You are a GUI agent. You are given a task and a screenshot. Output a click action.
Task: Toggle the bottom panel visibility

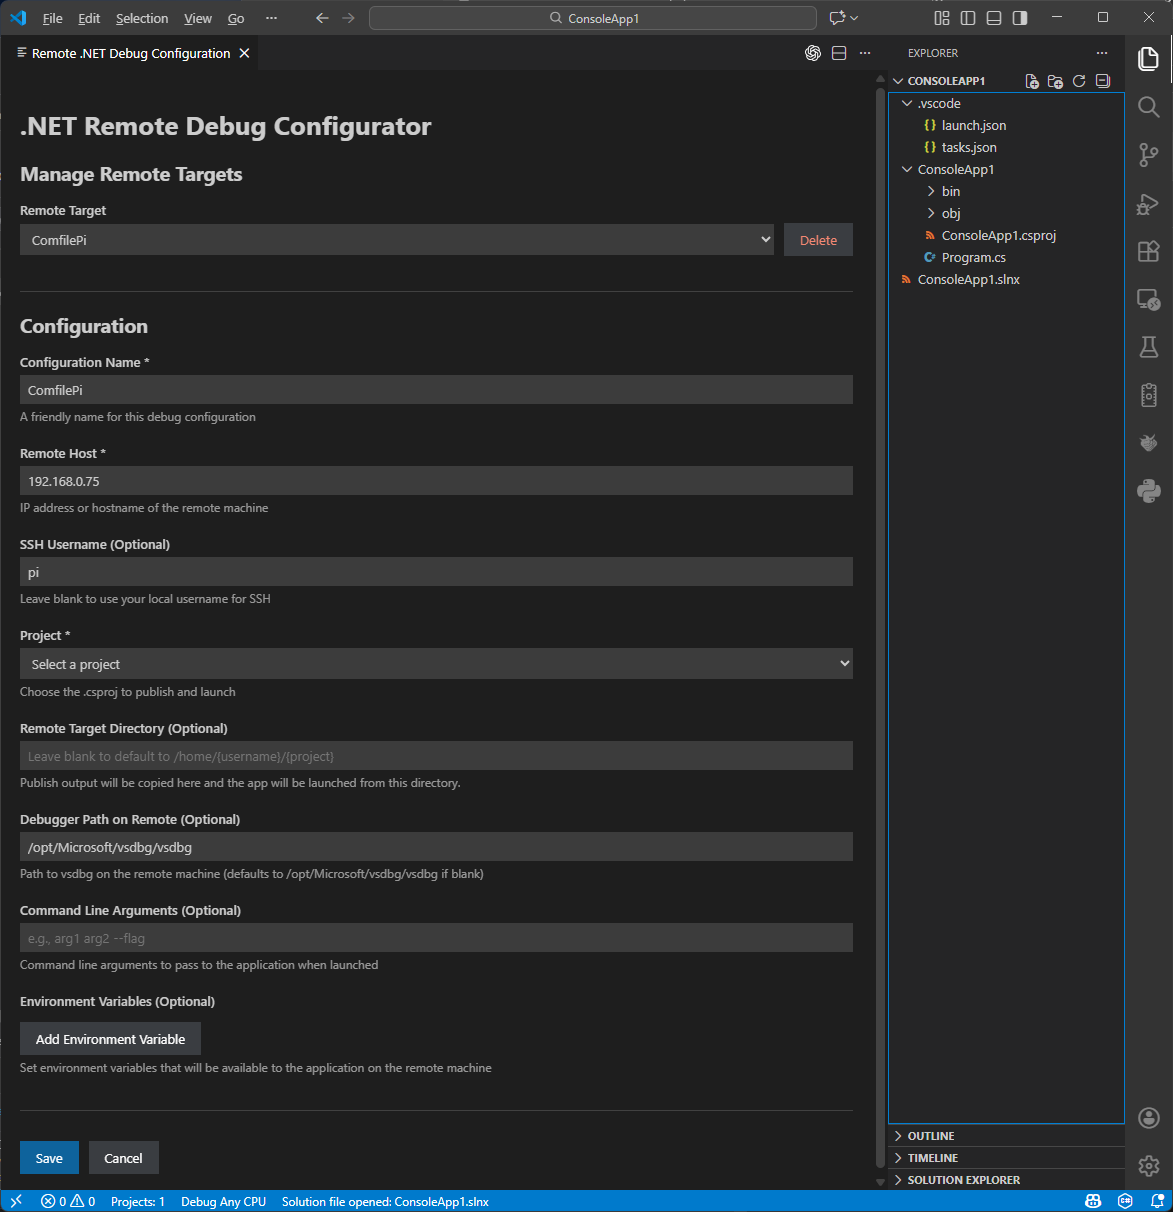click(x=994, y=18)
